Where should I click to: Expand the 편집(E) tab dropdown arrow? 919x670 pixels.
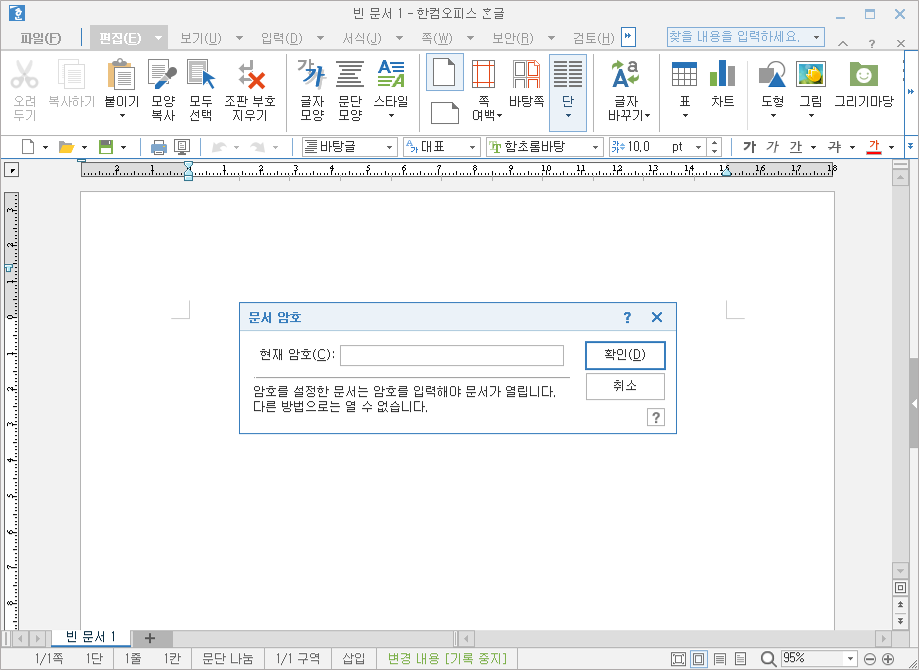158,39
